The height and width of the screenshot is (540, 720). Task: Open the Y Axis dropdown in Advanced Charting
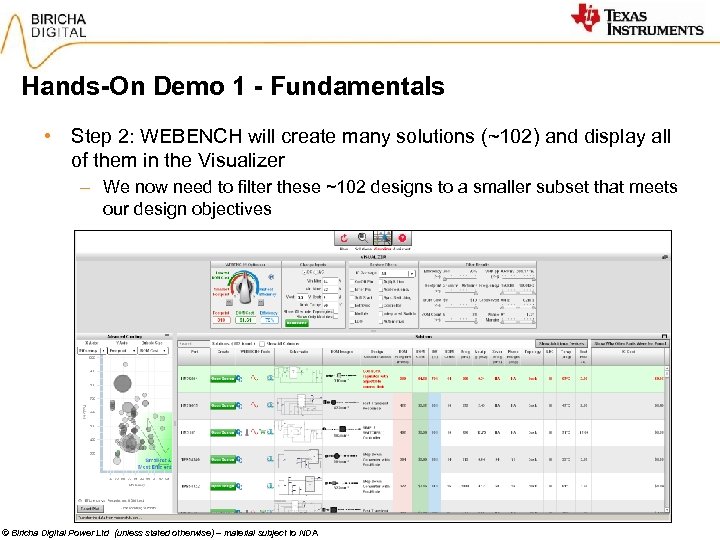[x=122, y=350]
